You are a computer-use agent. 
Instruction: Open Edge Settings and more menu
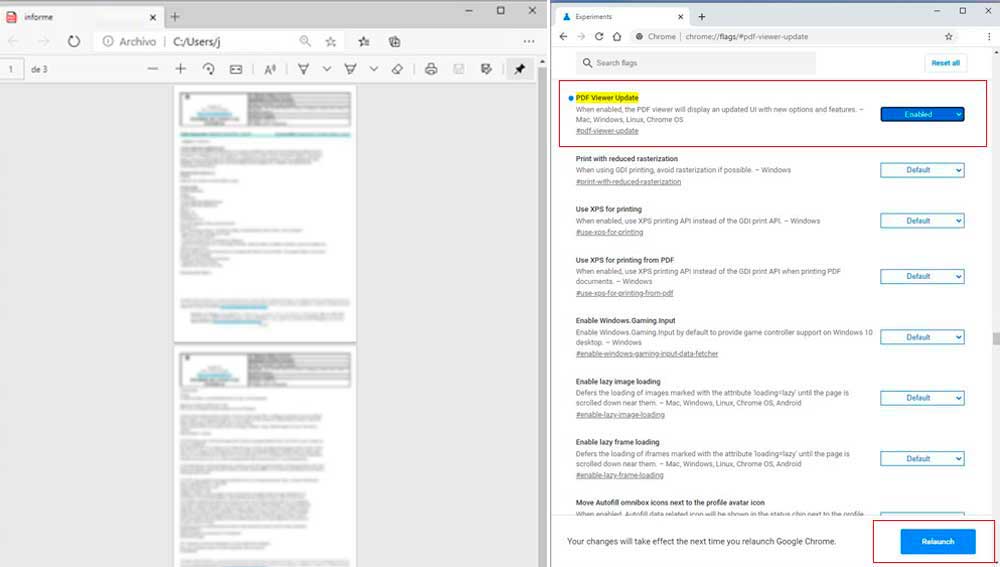pyautogui.click(x=529, y=41)
